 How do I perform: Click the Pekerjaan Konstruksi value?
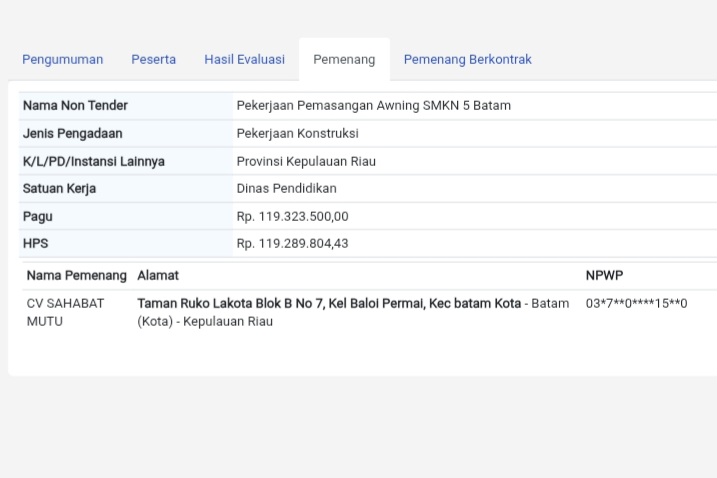[x=297, y=134]
